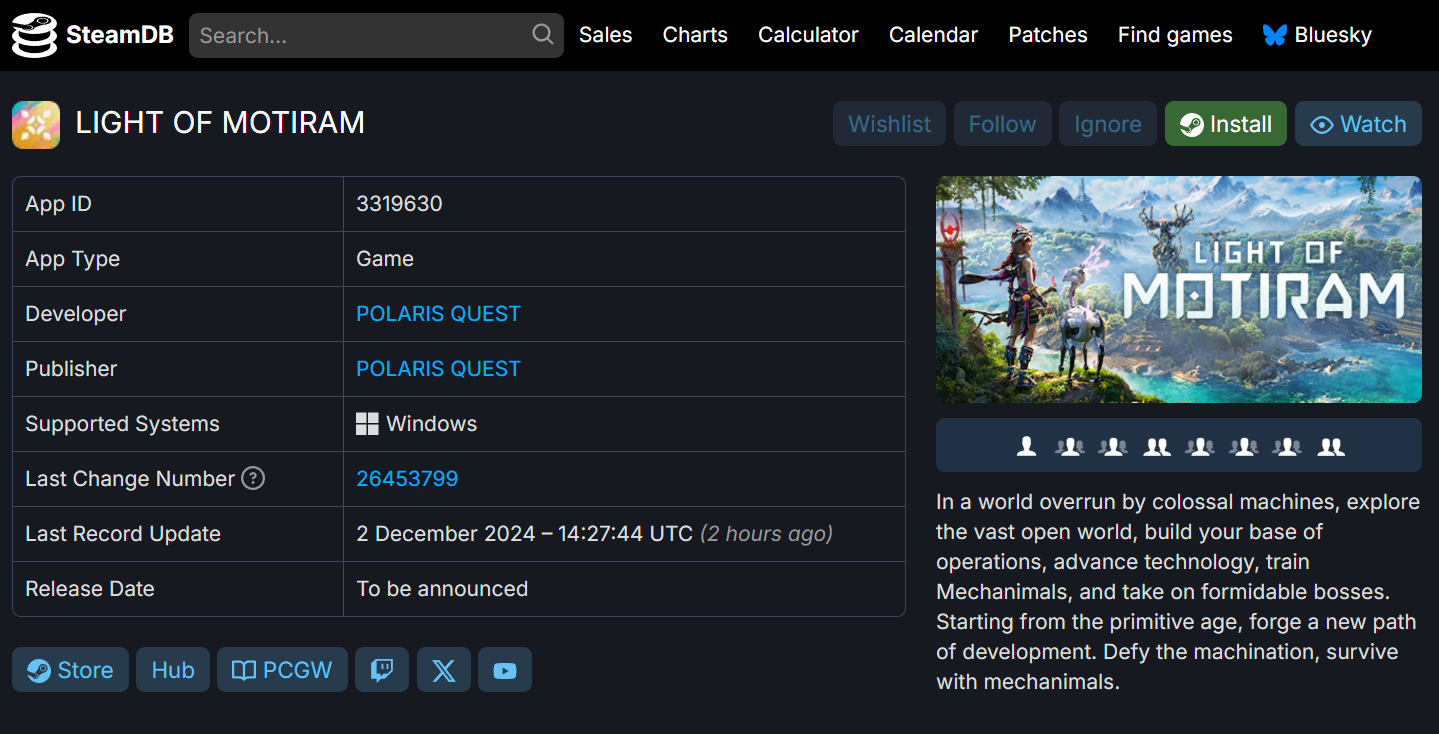The height and width of the screenshot is (734, 1439).
Task: Click the Ignore button
Action: [1108, 124]
